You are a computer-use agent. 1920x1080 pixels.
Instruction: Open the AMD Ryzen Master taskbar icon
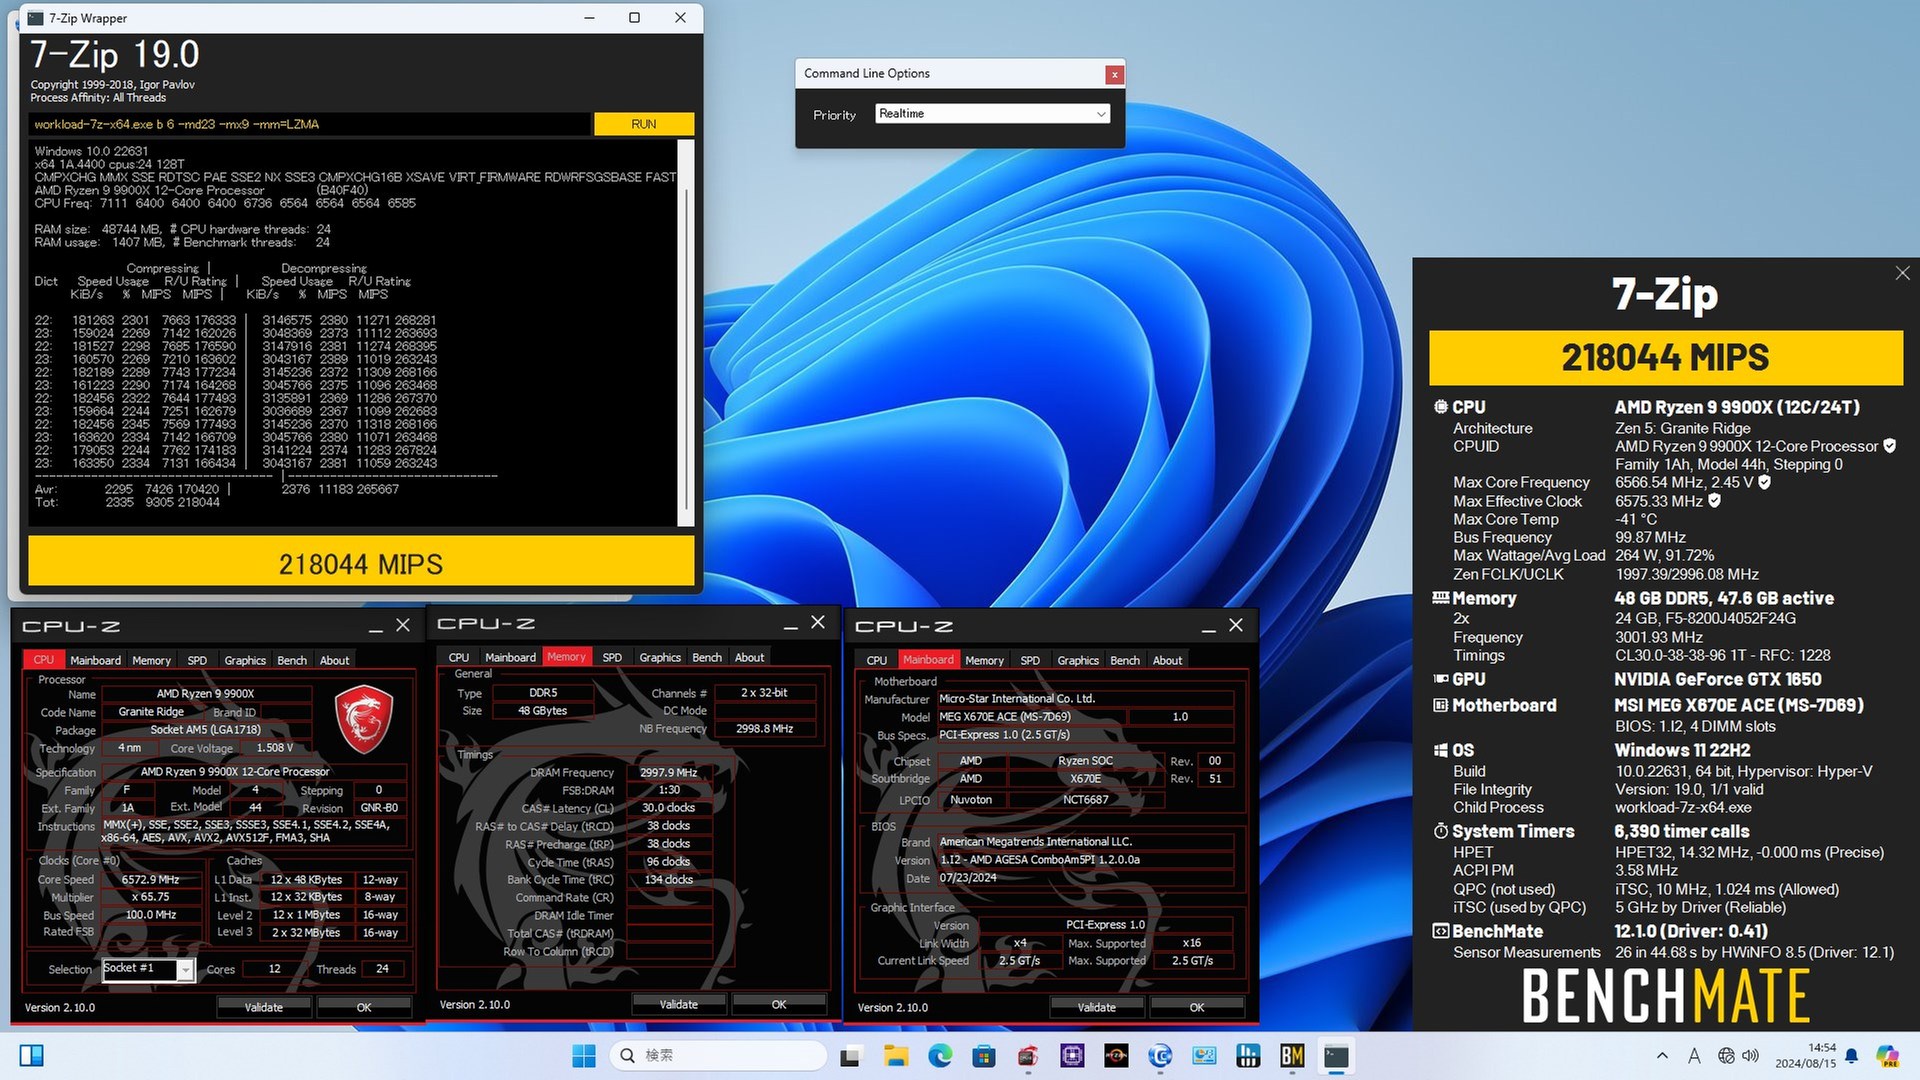click(1116, 1055)
